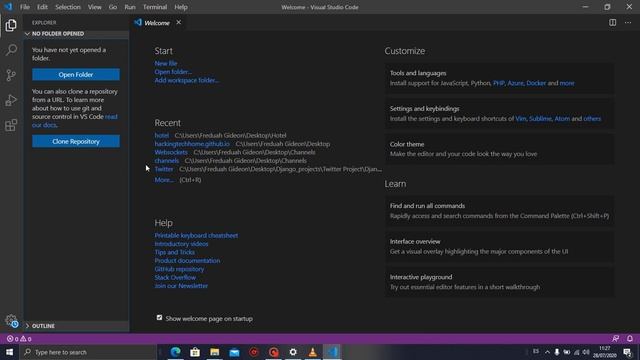Open Stack Overflow link
This screenshot has height=360, width=640.
click(x=175, y=278)
